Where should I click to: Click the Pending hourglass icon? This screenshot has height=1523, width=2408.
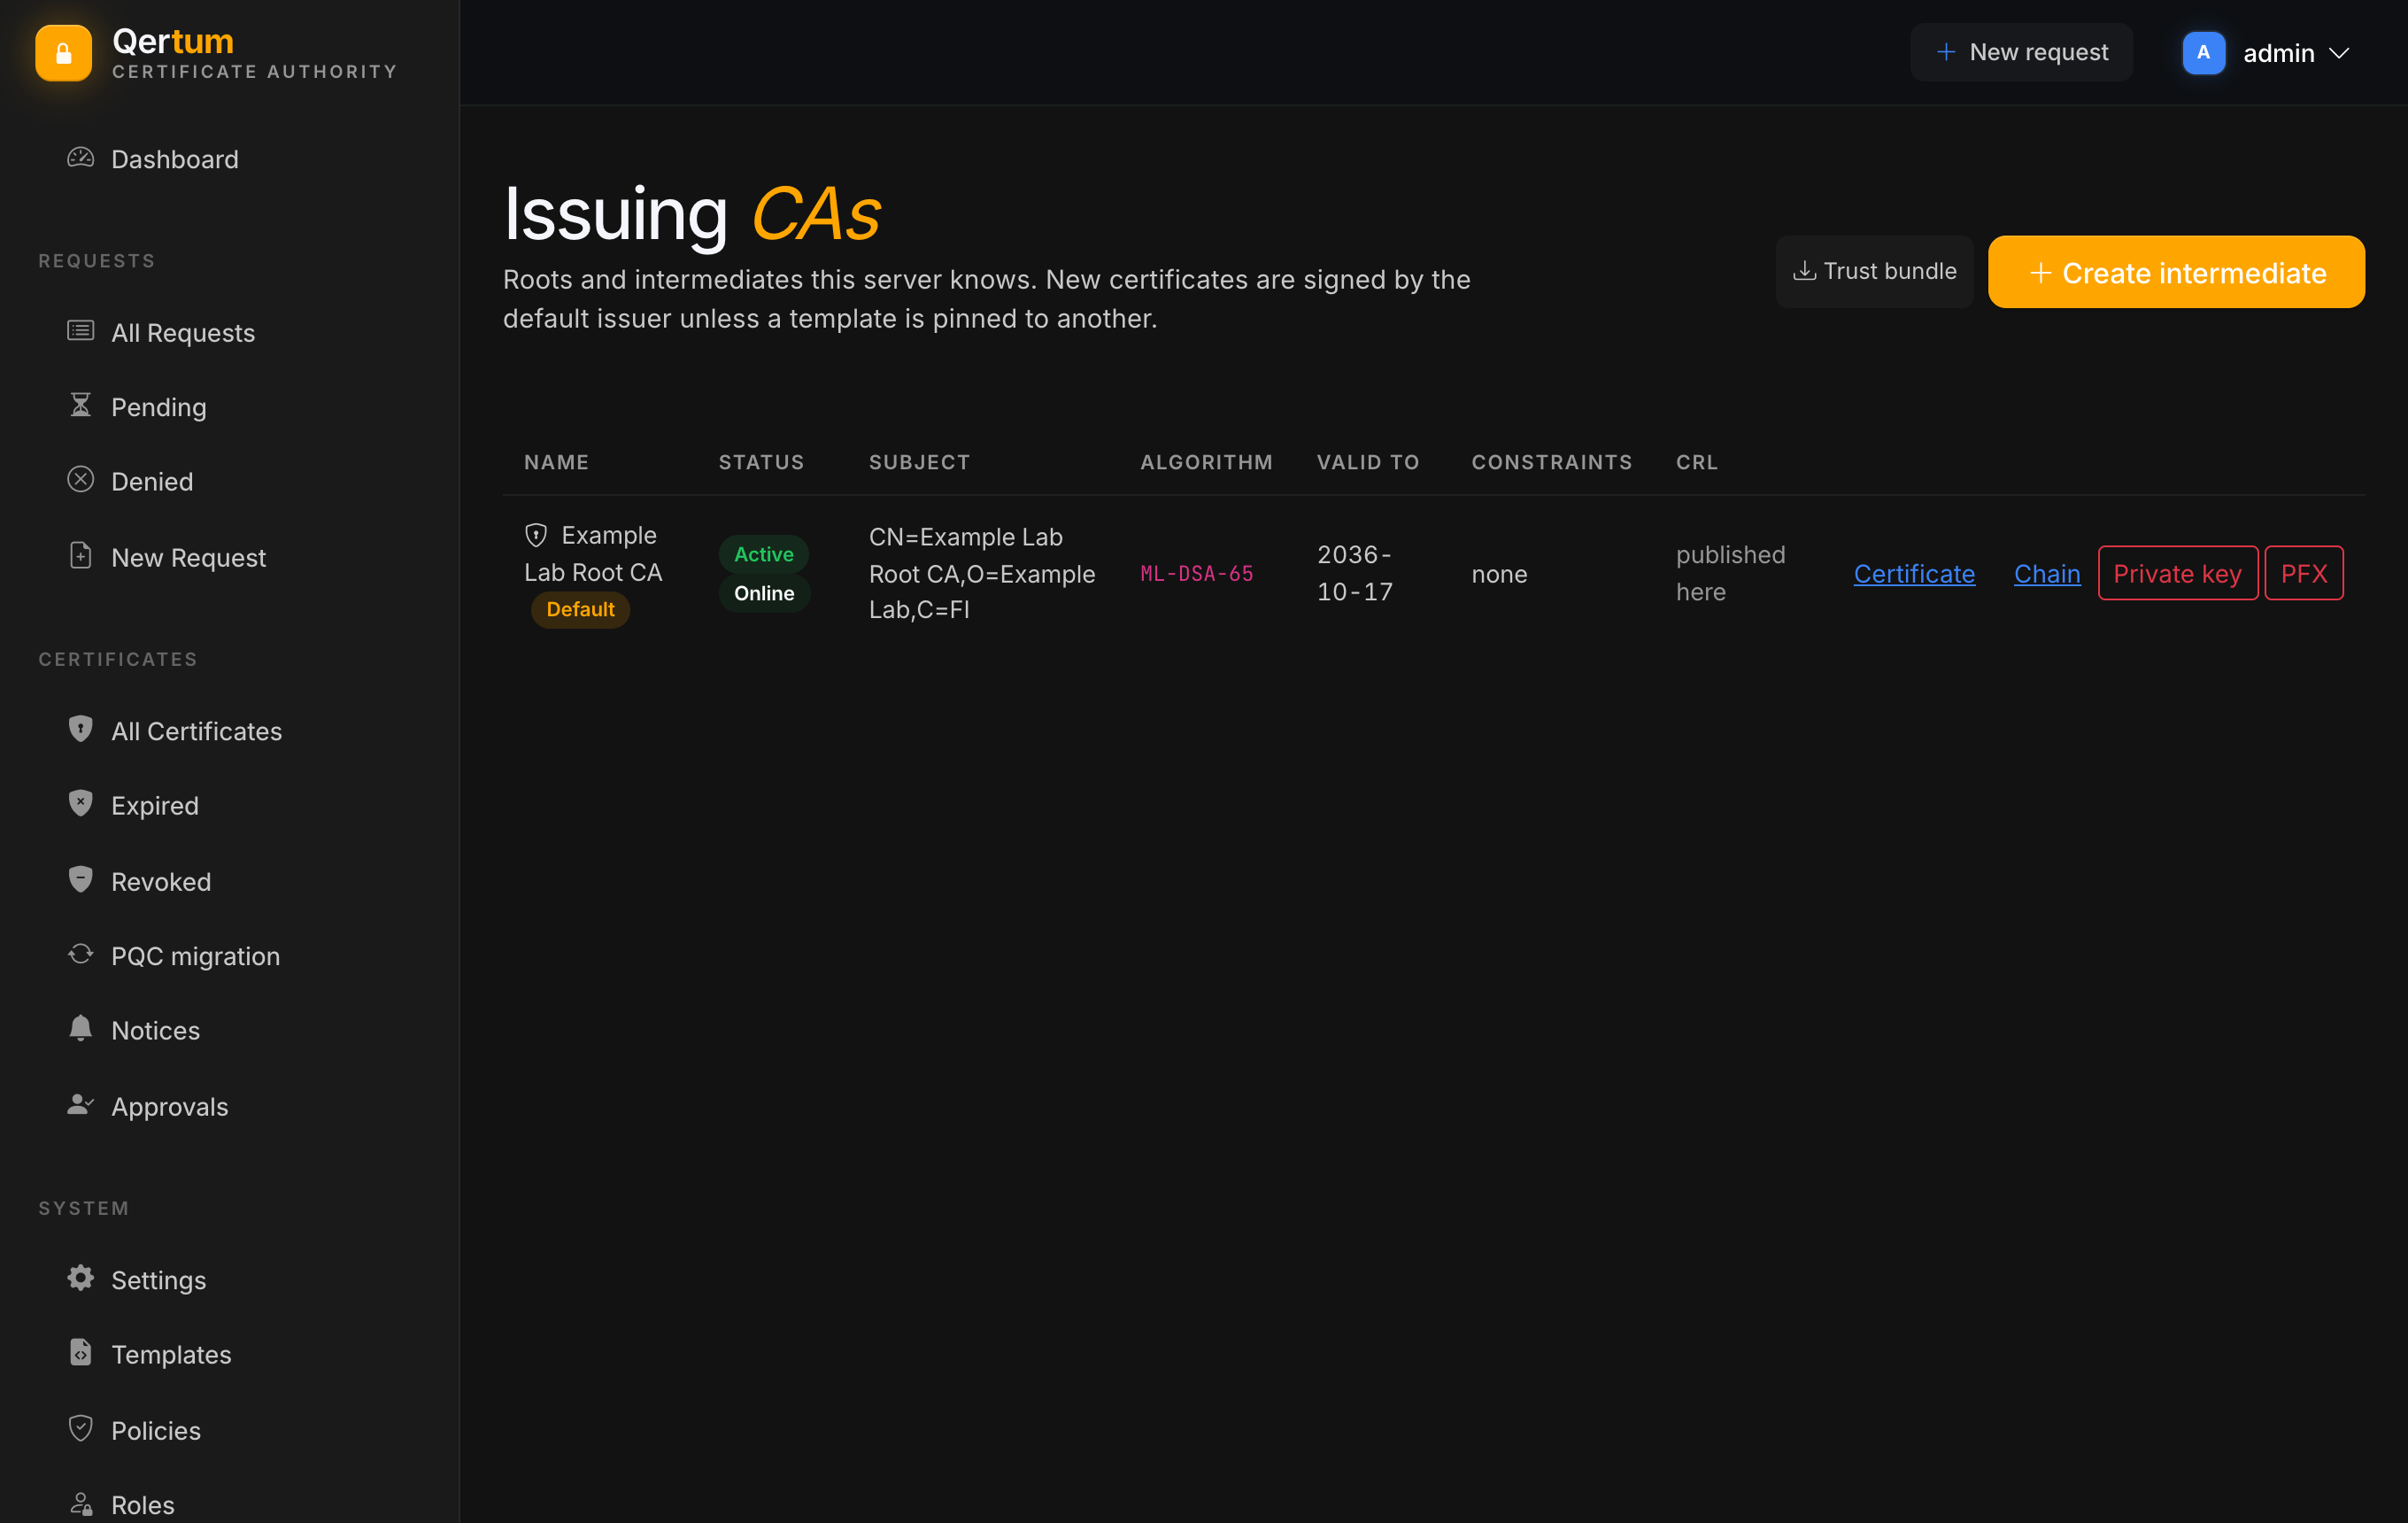[80, 405]
